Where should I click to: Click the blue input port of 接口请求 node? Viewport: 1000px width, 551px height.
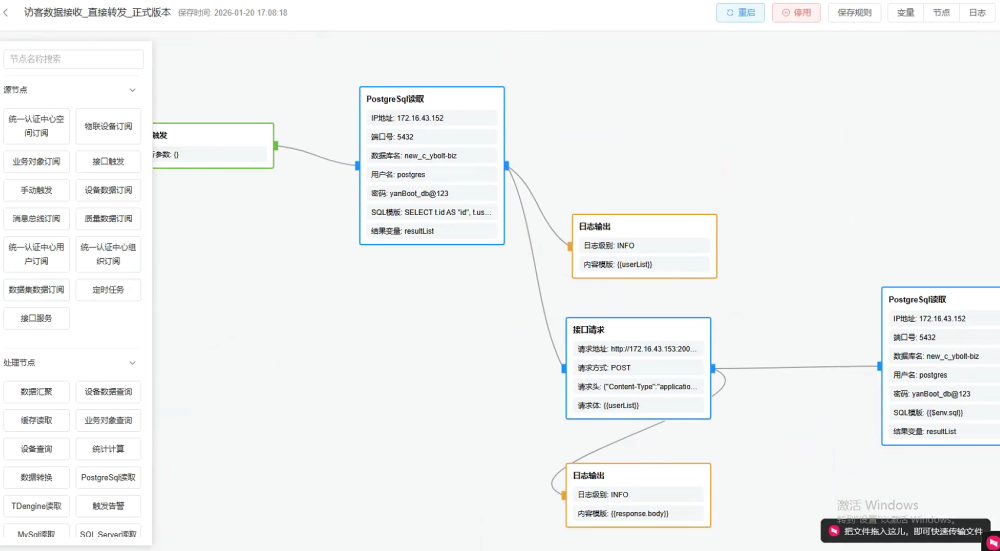[x=566, y=368]
